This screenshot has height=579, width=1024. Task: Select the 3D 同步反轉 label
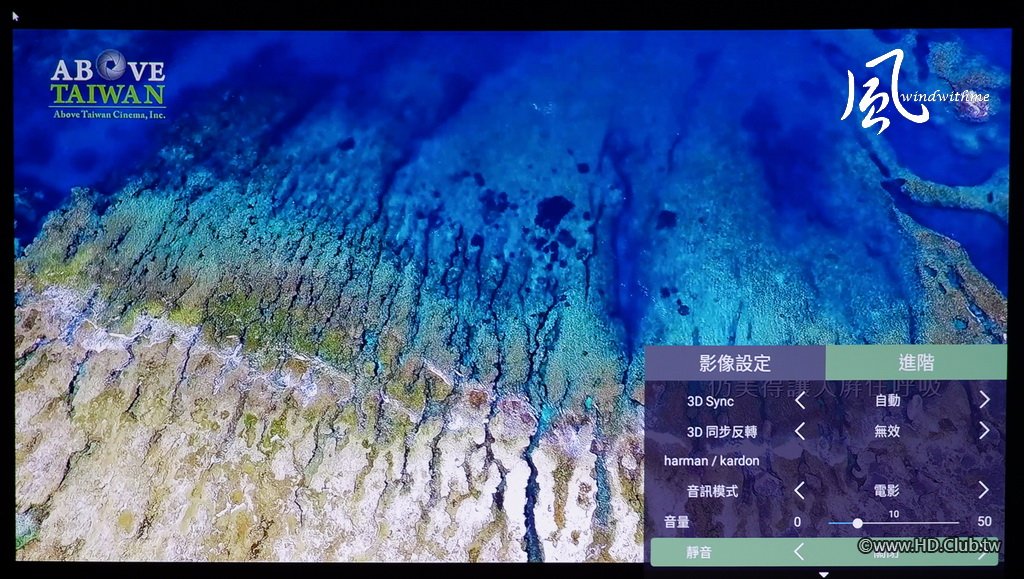[722, 432]
